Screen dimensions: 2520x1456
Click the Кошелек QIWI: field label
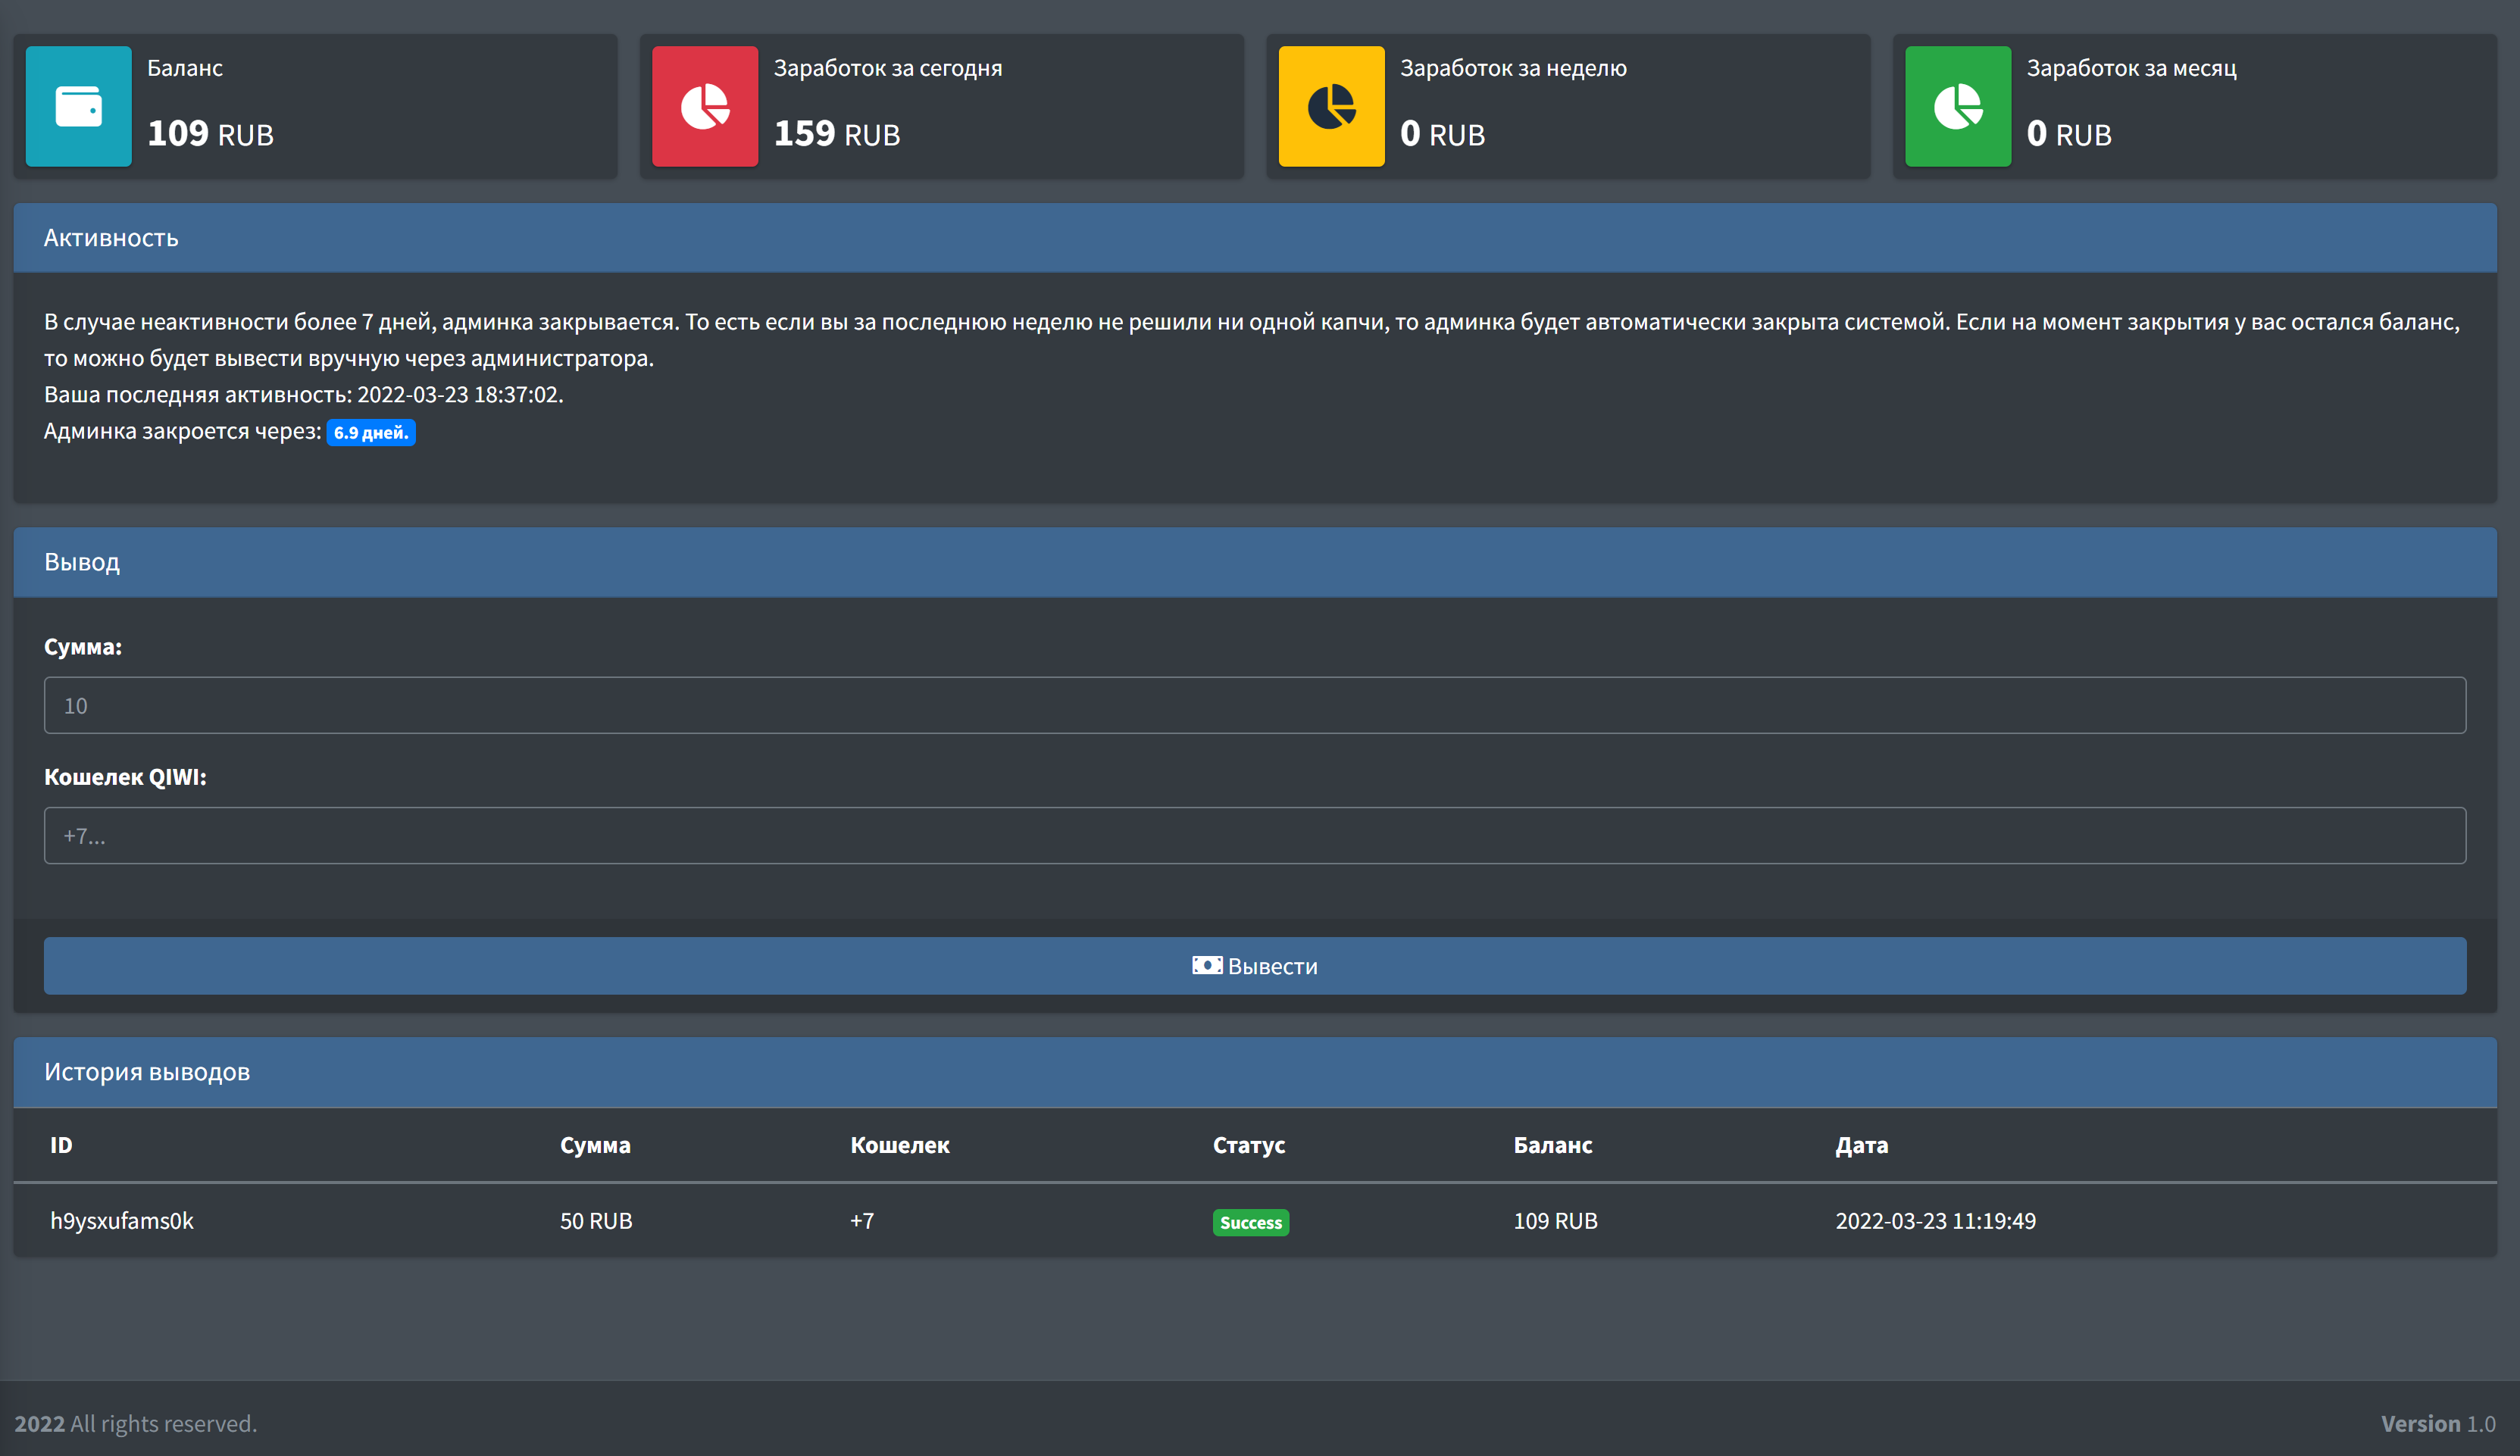click(125, 777)
